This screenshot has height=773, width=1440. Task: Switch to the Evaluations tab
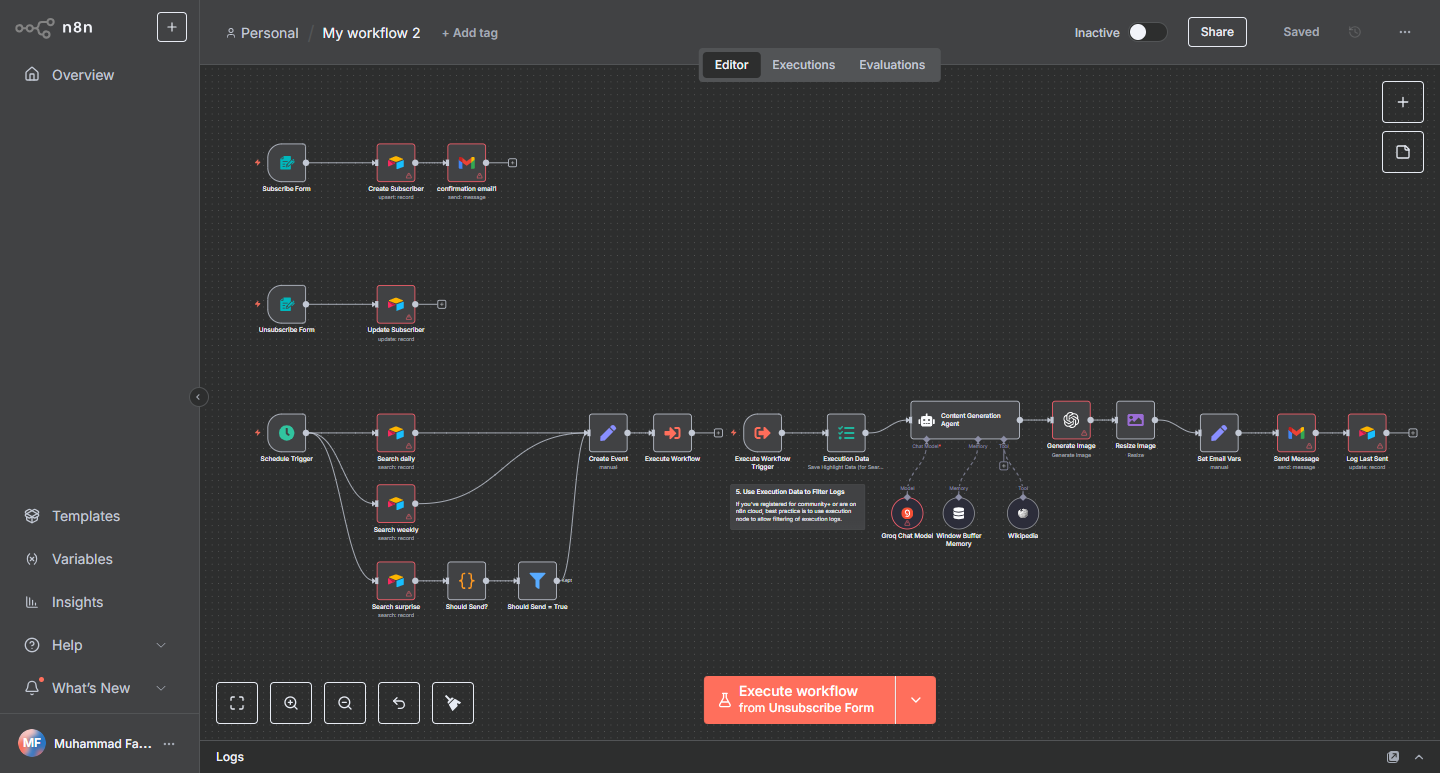point(892,65)
